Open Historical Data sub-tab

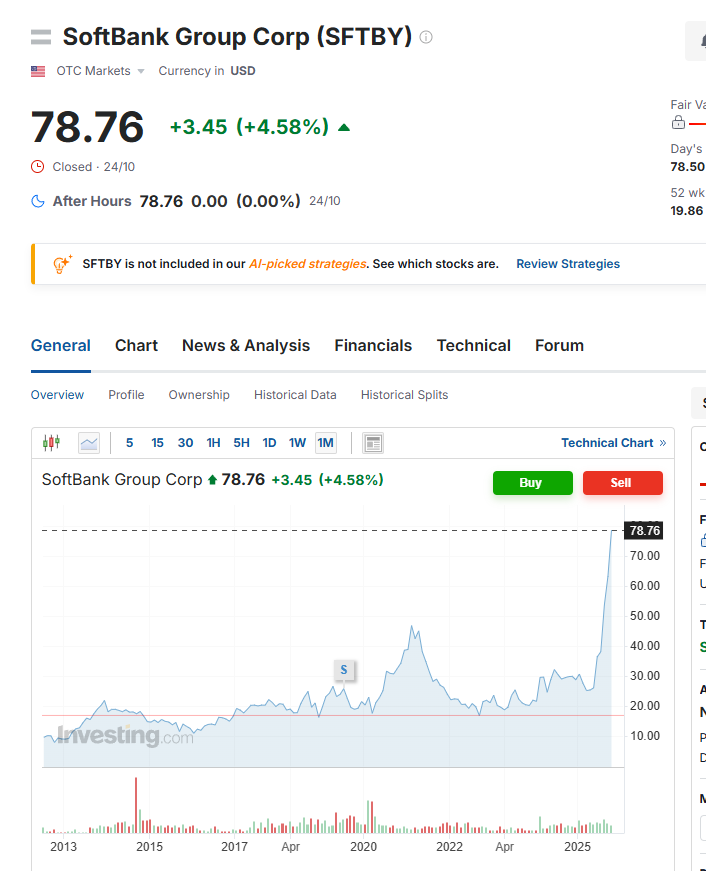pos(295,395)
